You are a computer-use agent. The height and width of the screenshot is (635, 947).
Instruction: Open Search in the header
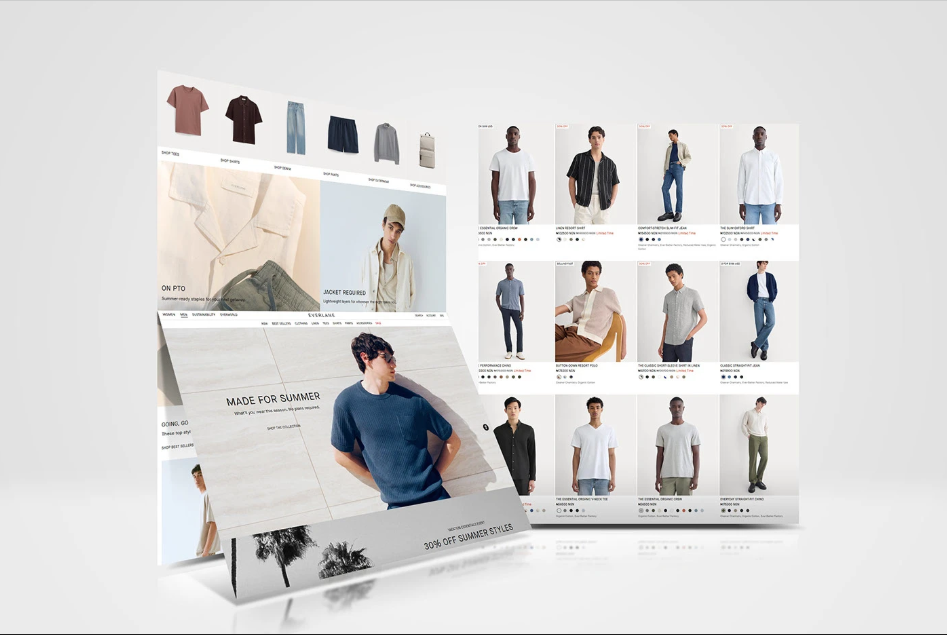(419, 315)
